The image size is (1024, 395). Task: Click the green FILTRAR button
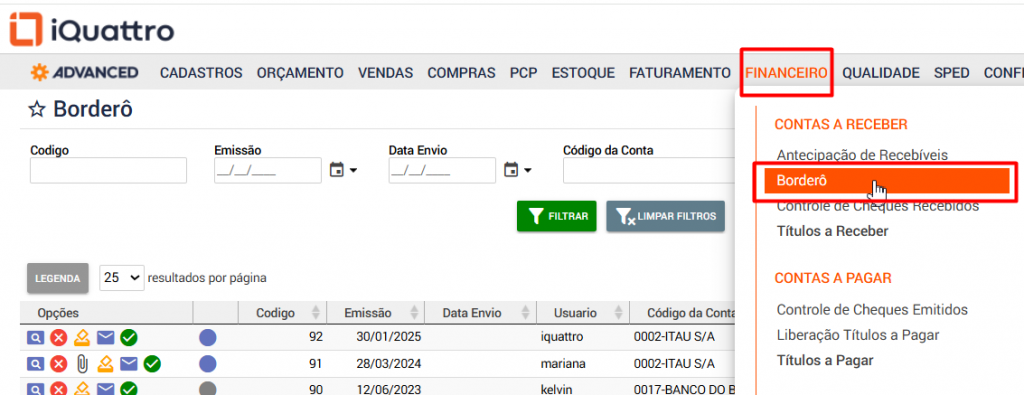556,216
